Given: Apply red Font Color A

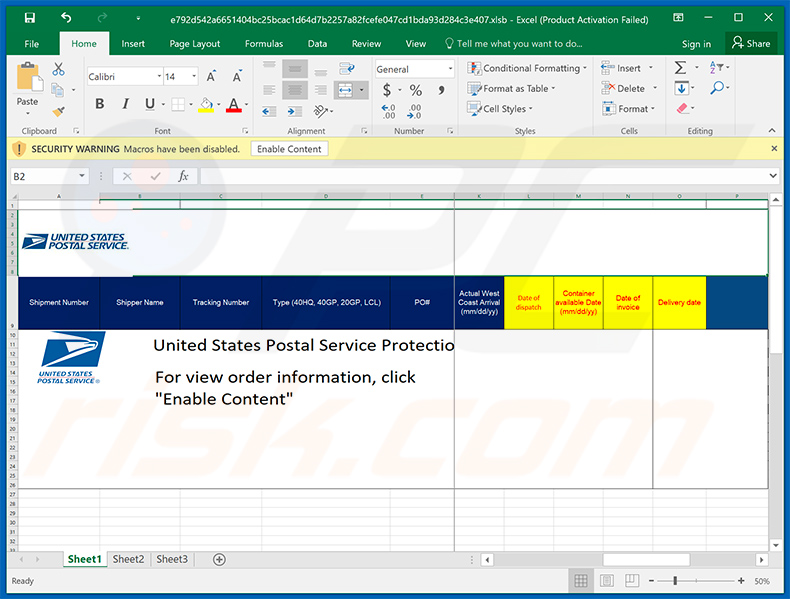Looking at the screenshot, I should pyautogui.click(x=233, y=105).
